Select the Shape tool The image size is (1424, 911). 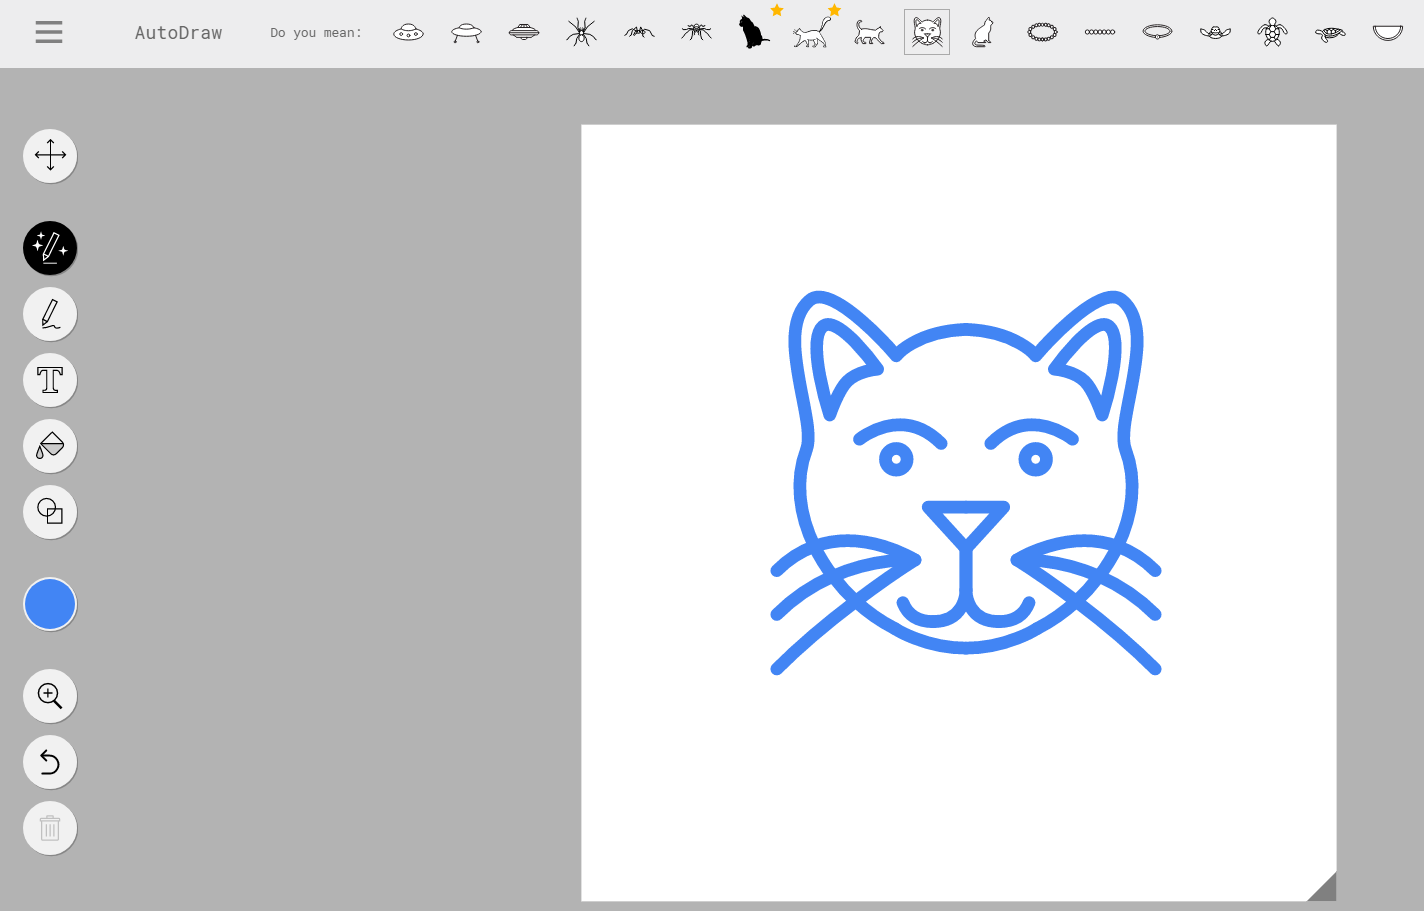50,512
